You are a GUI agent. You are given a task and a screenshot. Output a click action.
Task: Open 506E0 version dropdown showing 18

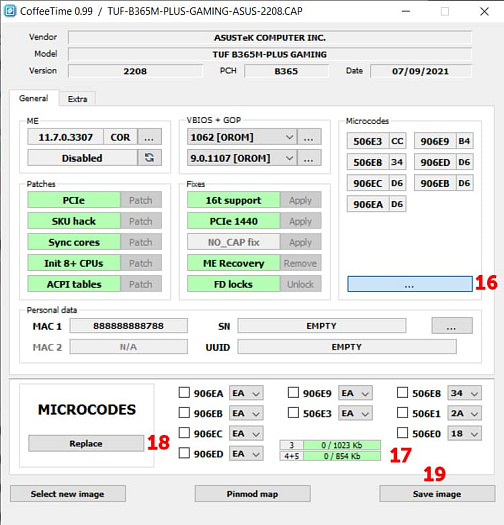coord(465,433)
